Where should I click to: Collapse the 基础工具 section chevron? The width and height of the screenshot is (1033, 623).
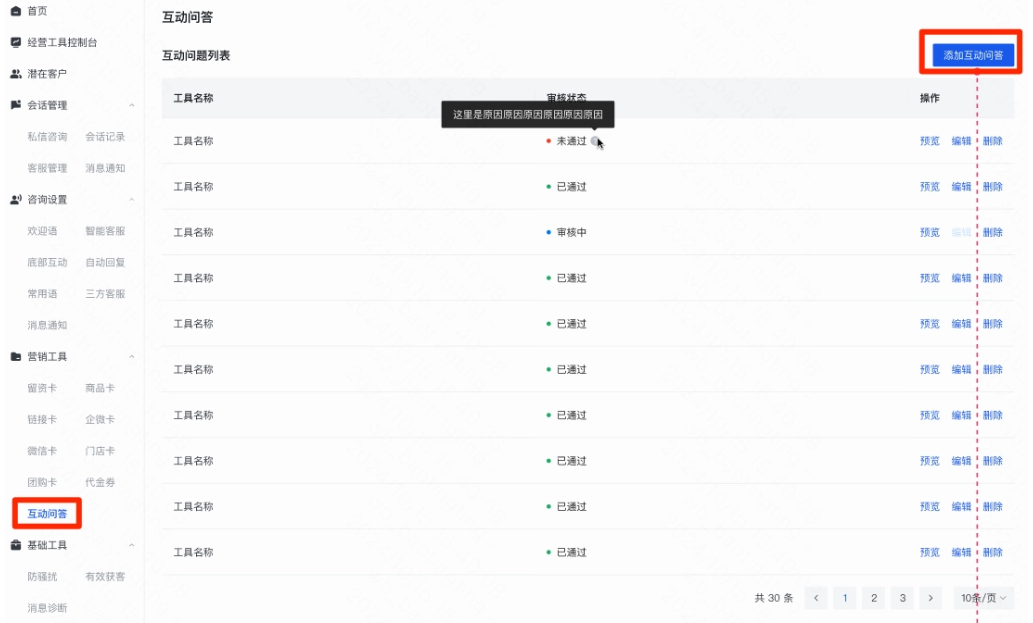point(132,545)
